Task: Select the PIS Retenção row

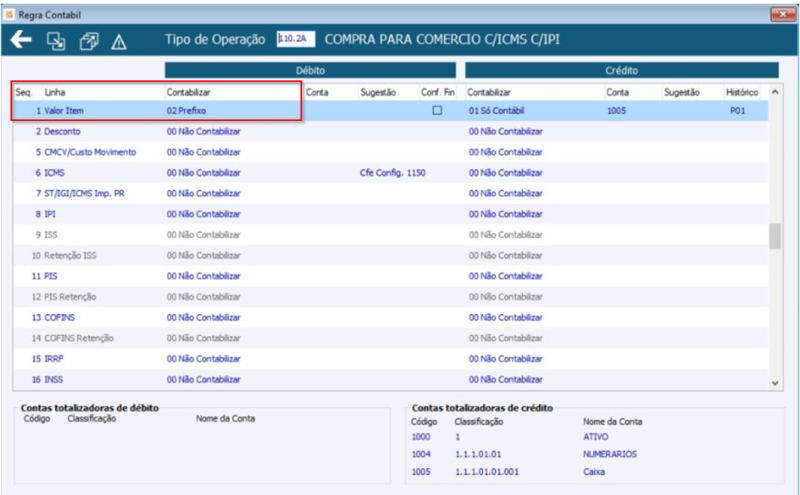Action: click(391, 296)
